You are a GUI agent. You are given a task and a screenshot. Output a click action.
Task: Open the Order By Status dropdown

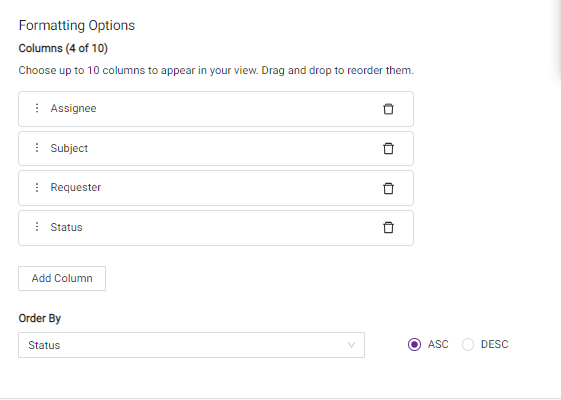191,345
